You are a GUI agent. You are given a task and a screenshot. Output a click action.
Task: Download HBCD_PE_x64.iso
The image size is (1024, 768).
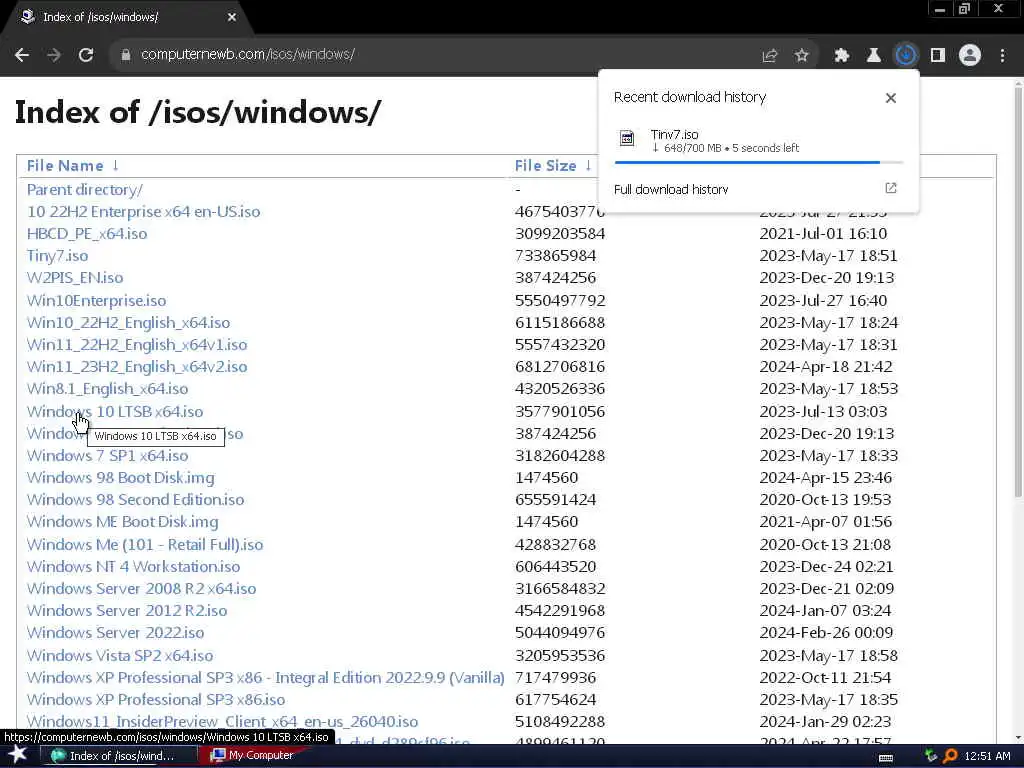(87, 234)
